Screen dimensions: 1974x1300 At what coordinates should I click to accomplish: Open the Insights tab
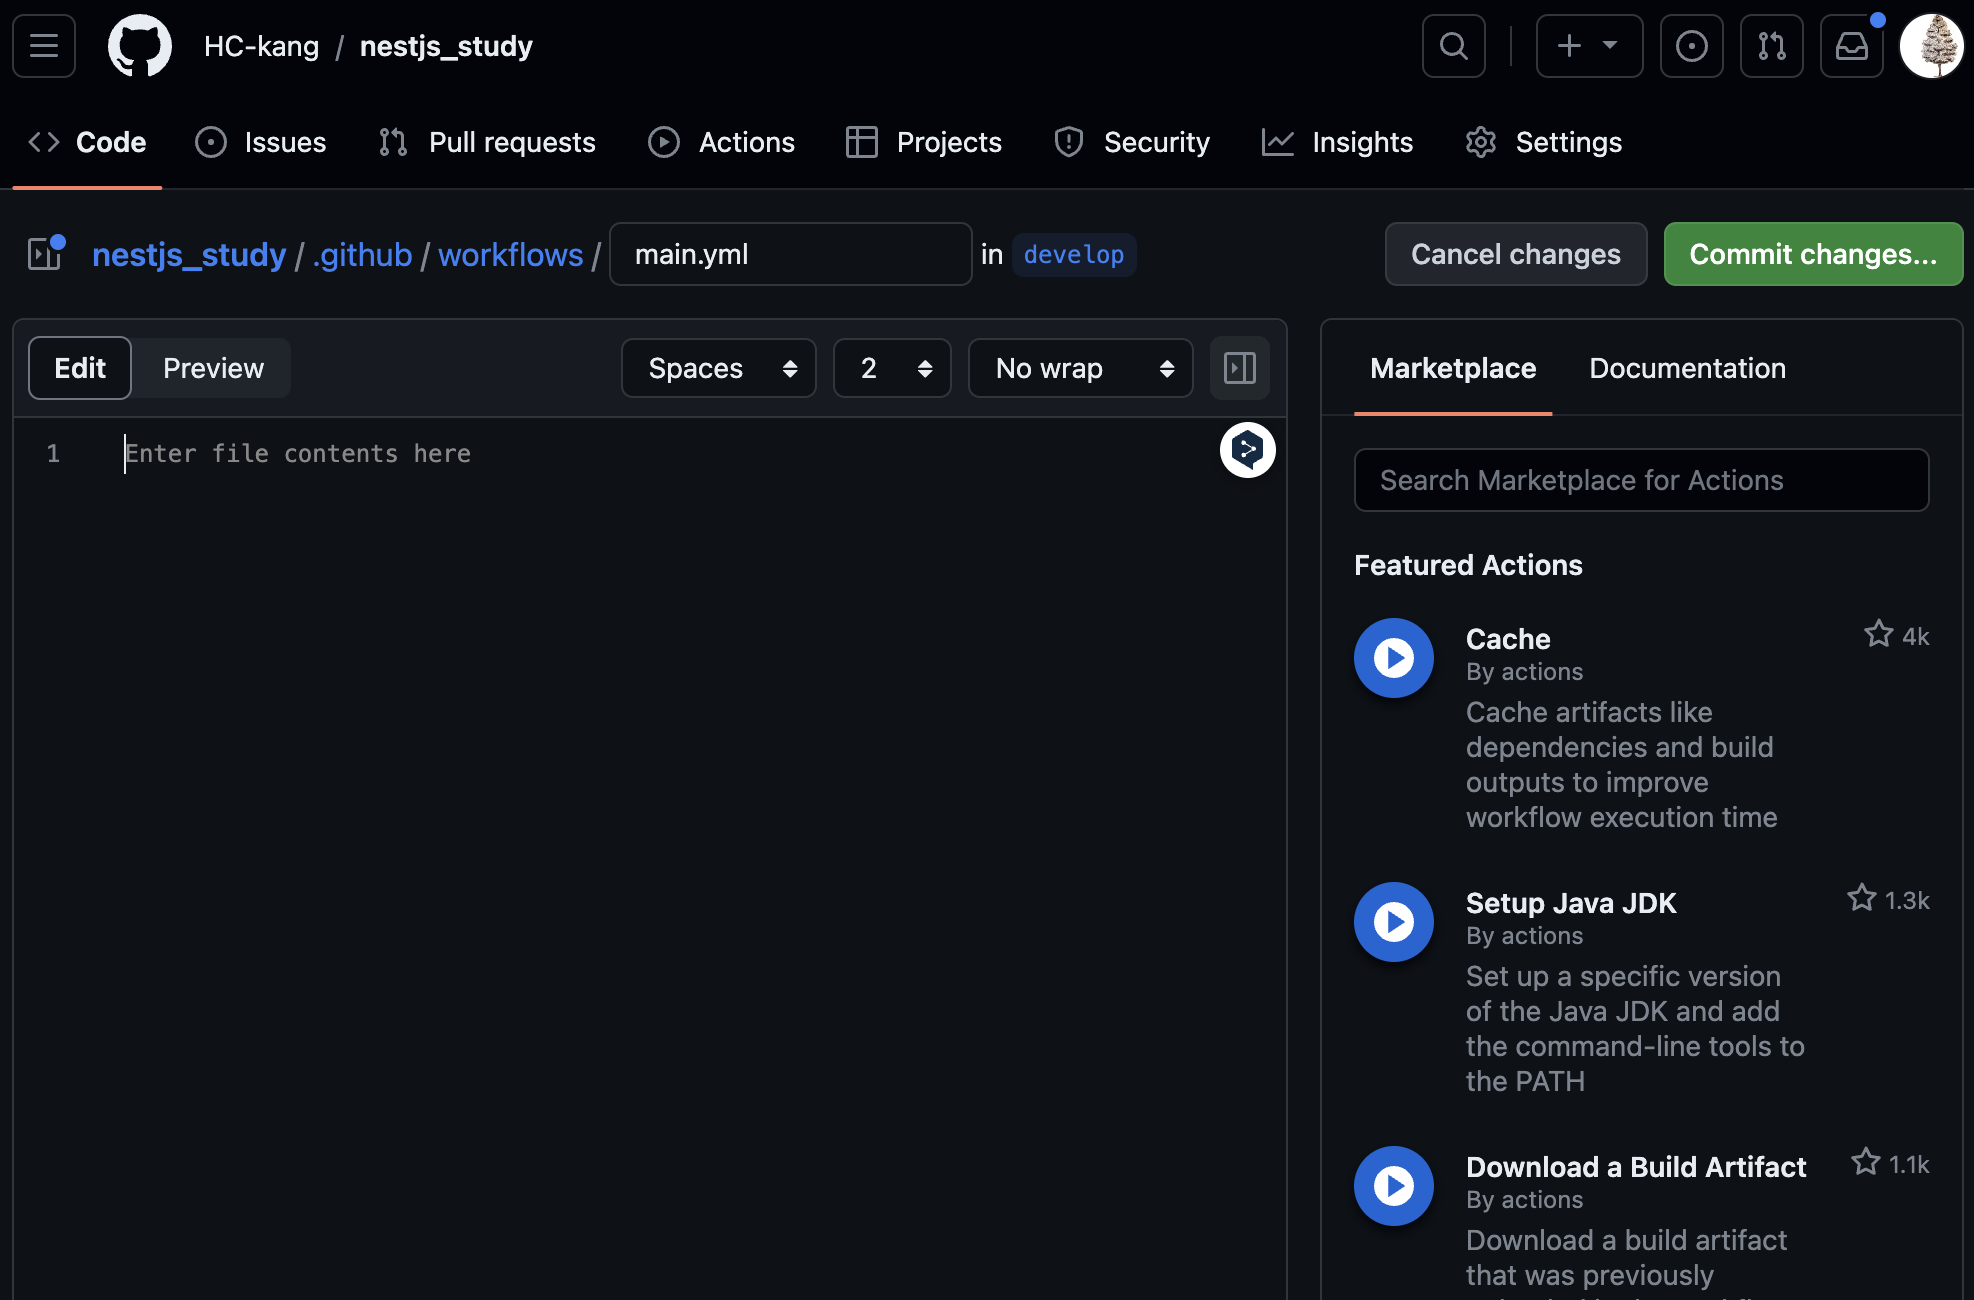pos(1337,142)
